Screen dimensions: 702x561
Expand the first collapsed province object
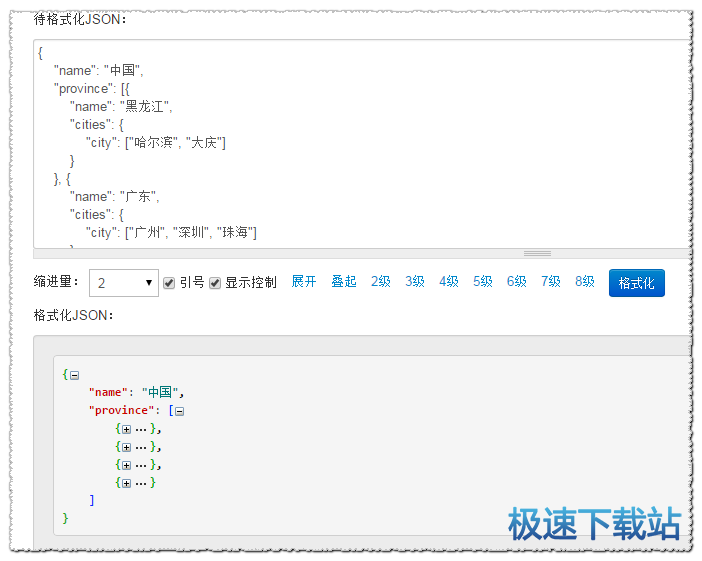click(126, 429)
